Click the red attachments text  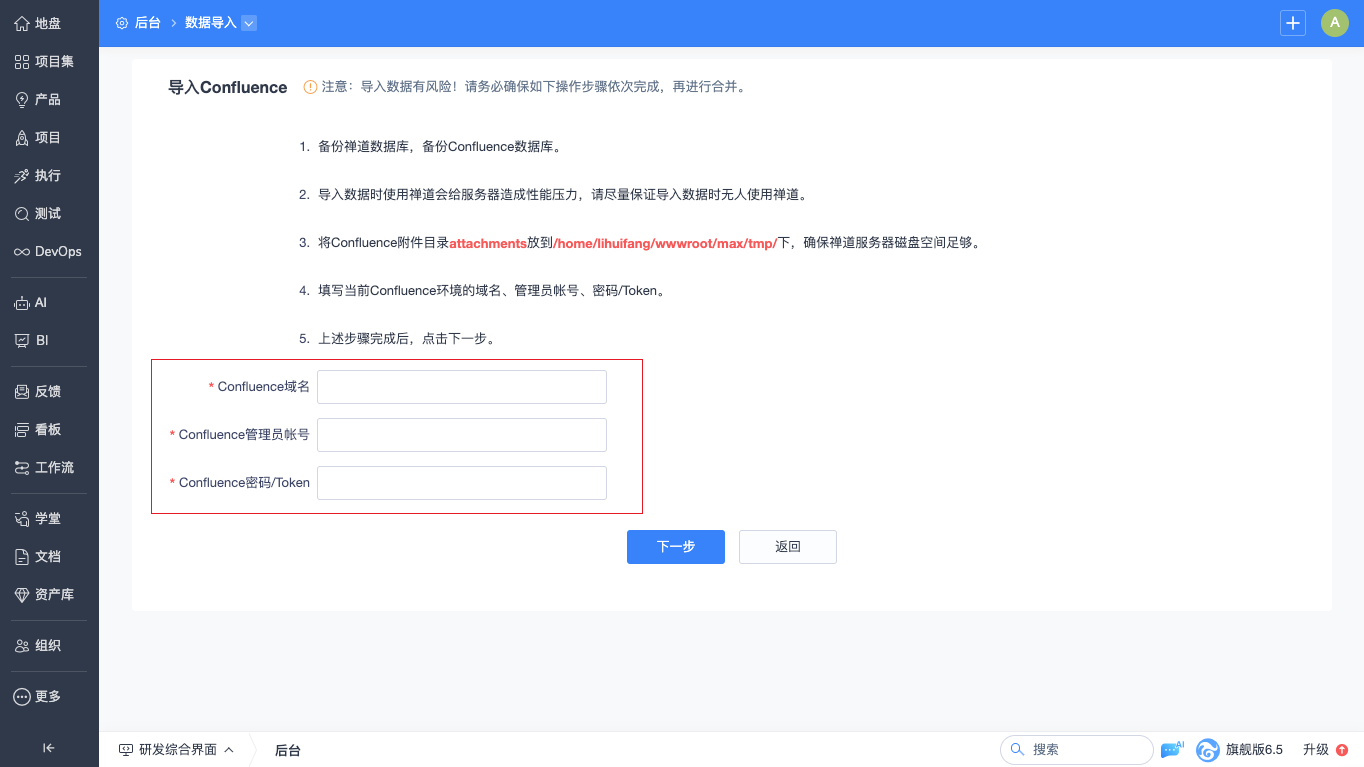tap(488, 243)
